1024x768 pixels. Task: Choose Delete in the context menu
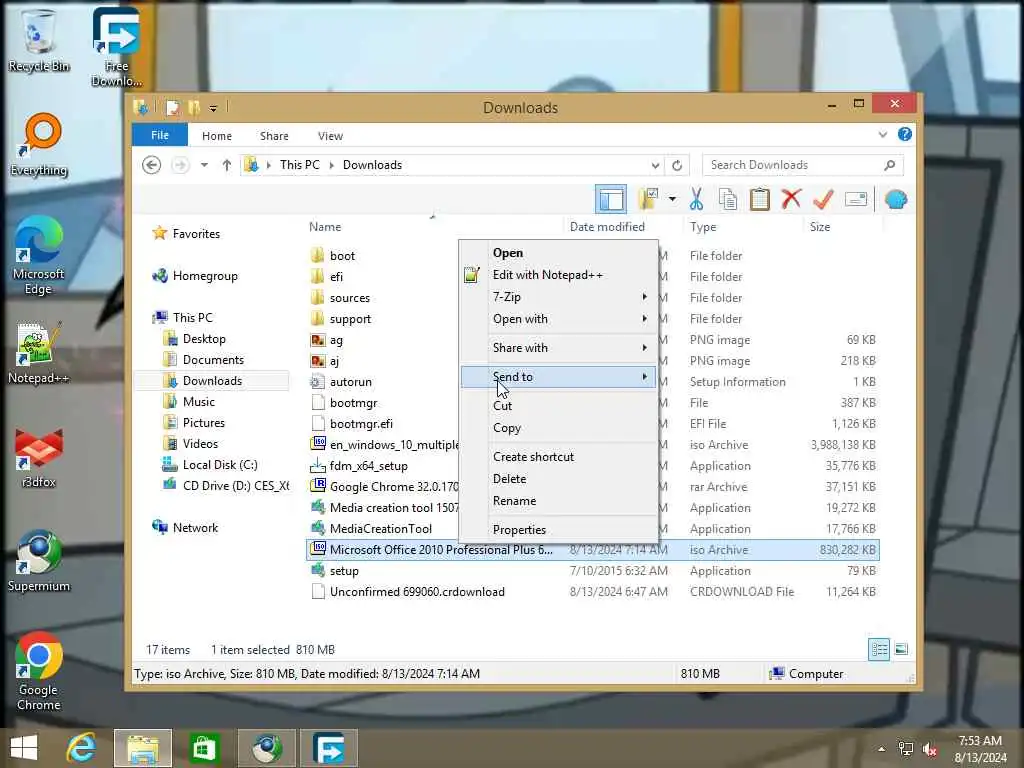point(558,479)
